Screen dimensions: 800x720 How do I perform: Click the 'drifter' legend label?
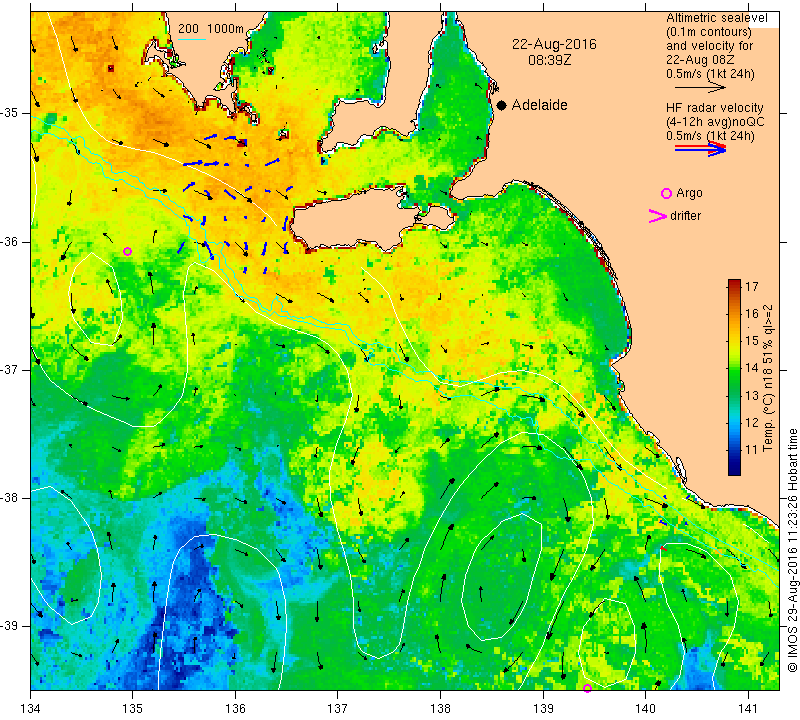click(685, 216)
